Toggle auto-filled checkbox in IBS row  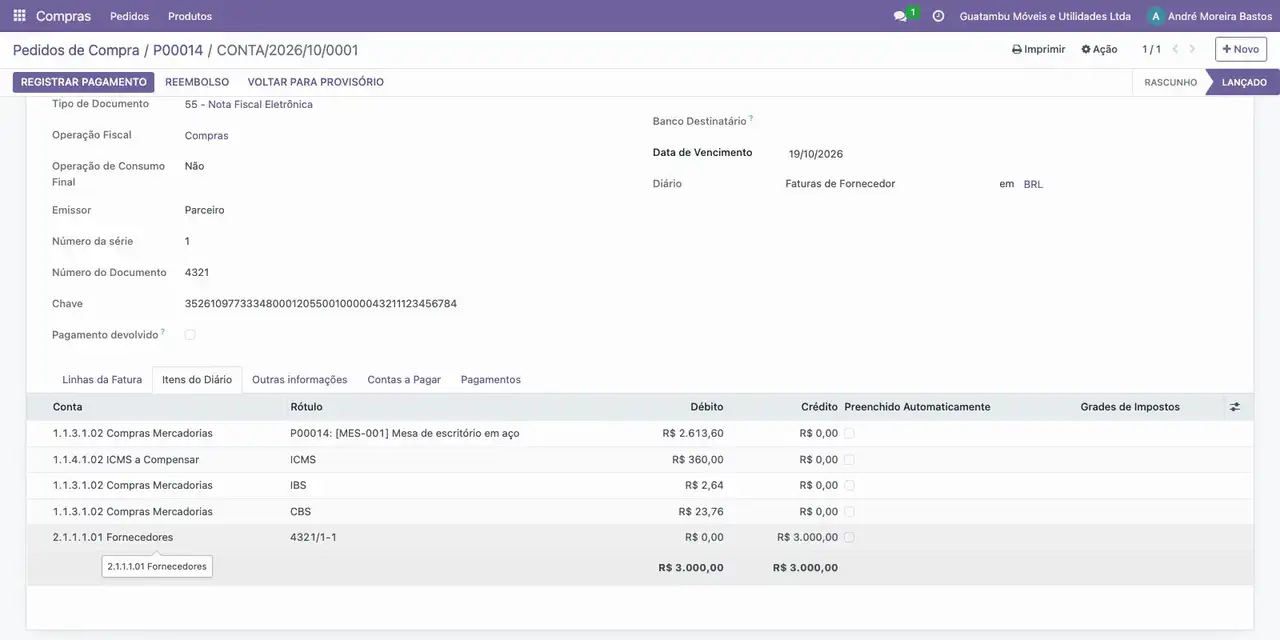[849, 485]
